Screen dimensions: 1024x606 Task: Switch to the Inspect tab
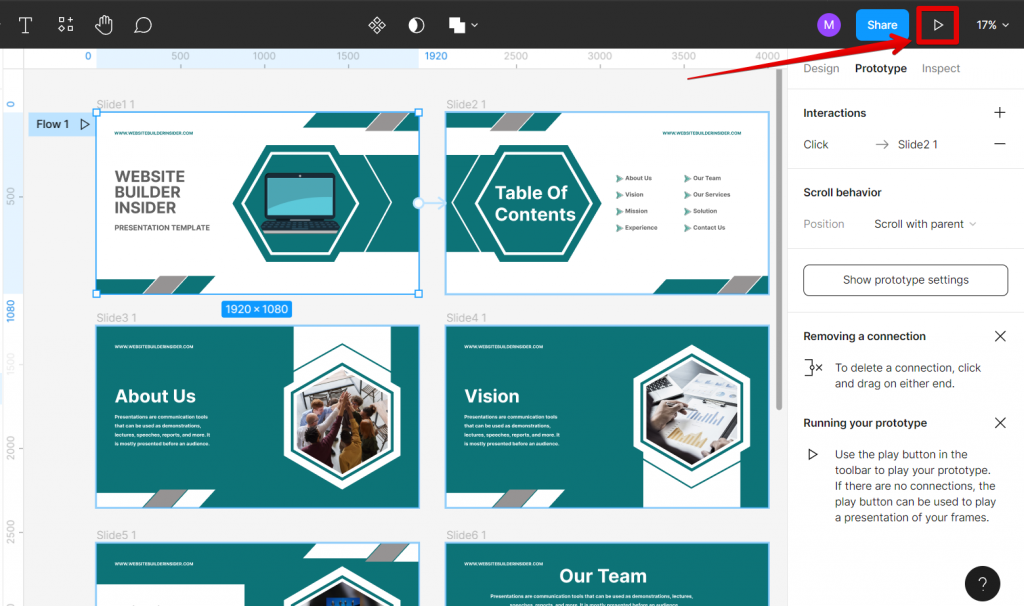point(940,68)
